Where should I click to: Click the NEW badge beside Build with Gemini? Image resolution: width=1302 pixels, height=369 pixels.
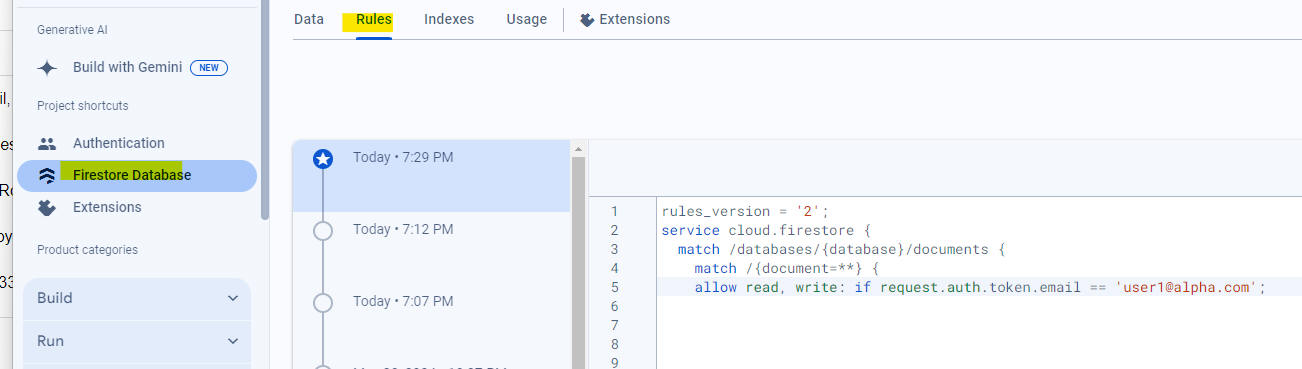(x=209, y=68)
